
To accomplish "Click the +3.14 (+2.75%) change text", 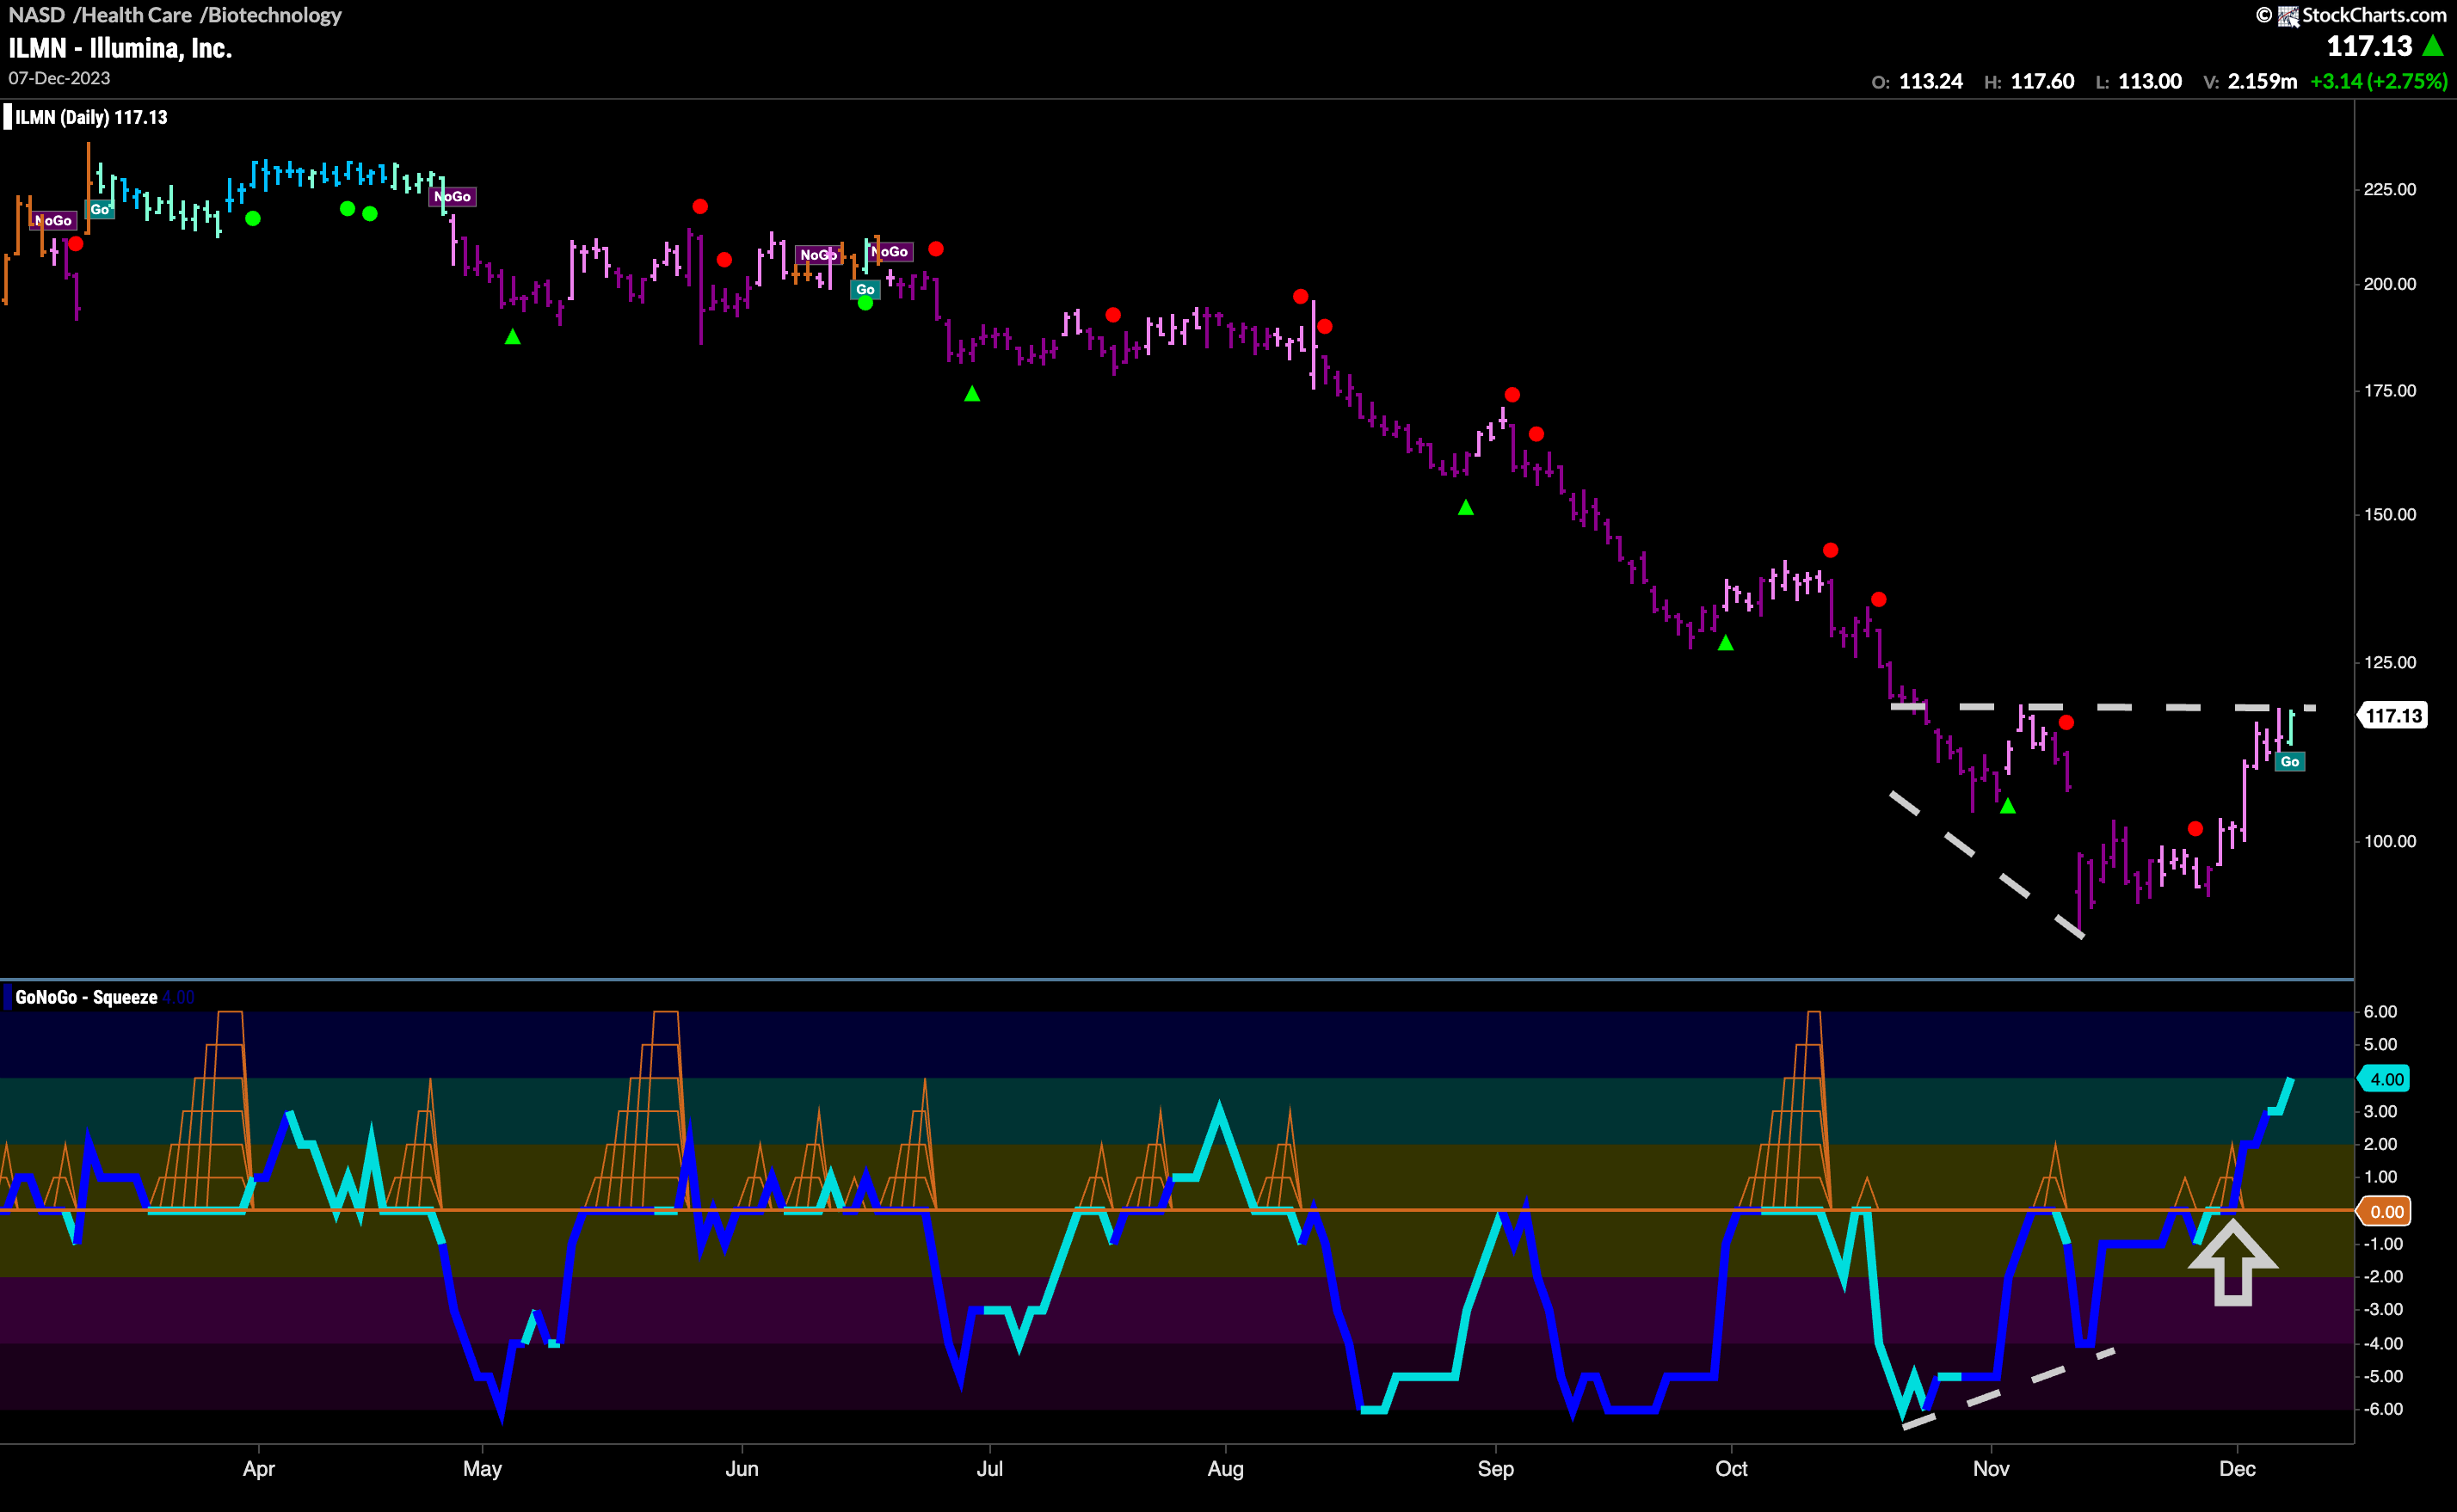I will pos(2378,81).
